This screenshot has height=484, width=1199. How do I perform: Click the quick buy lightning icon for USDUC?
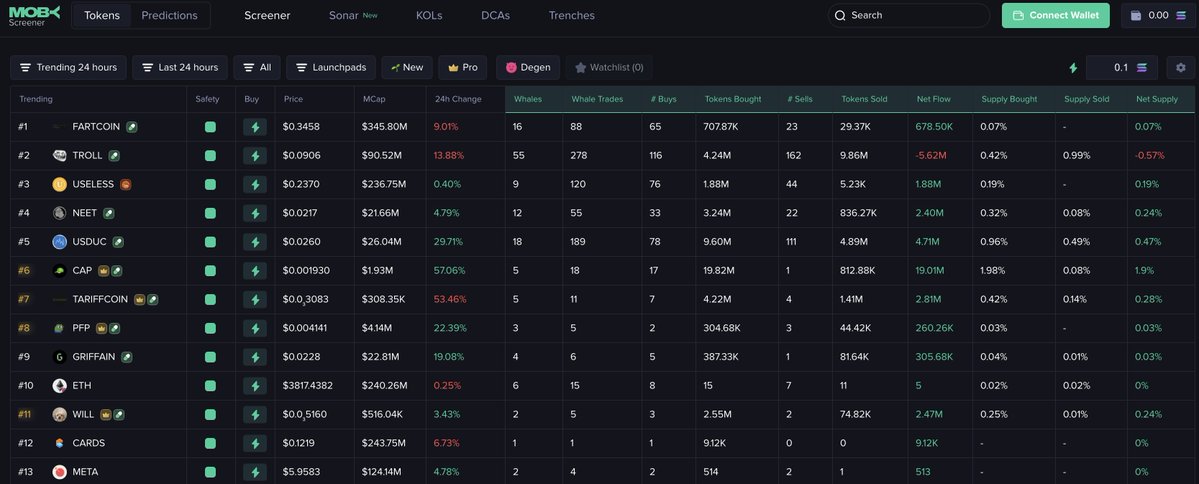(255, 242)
